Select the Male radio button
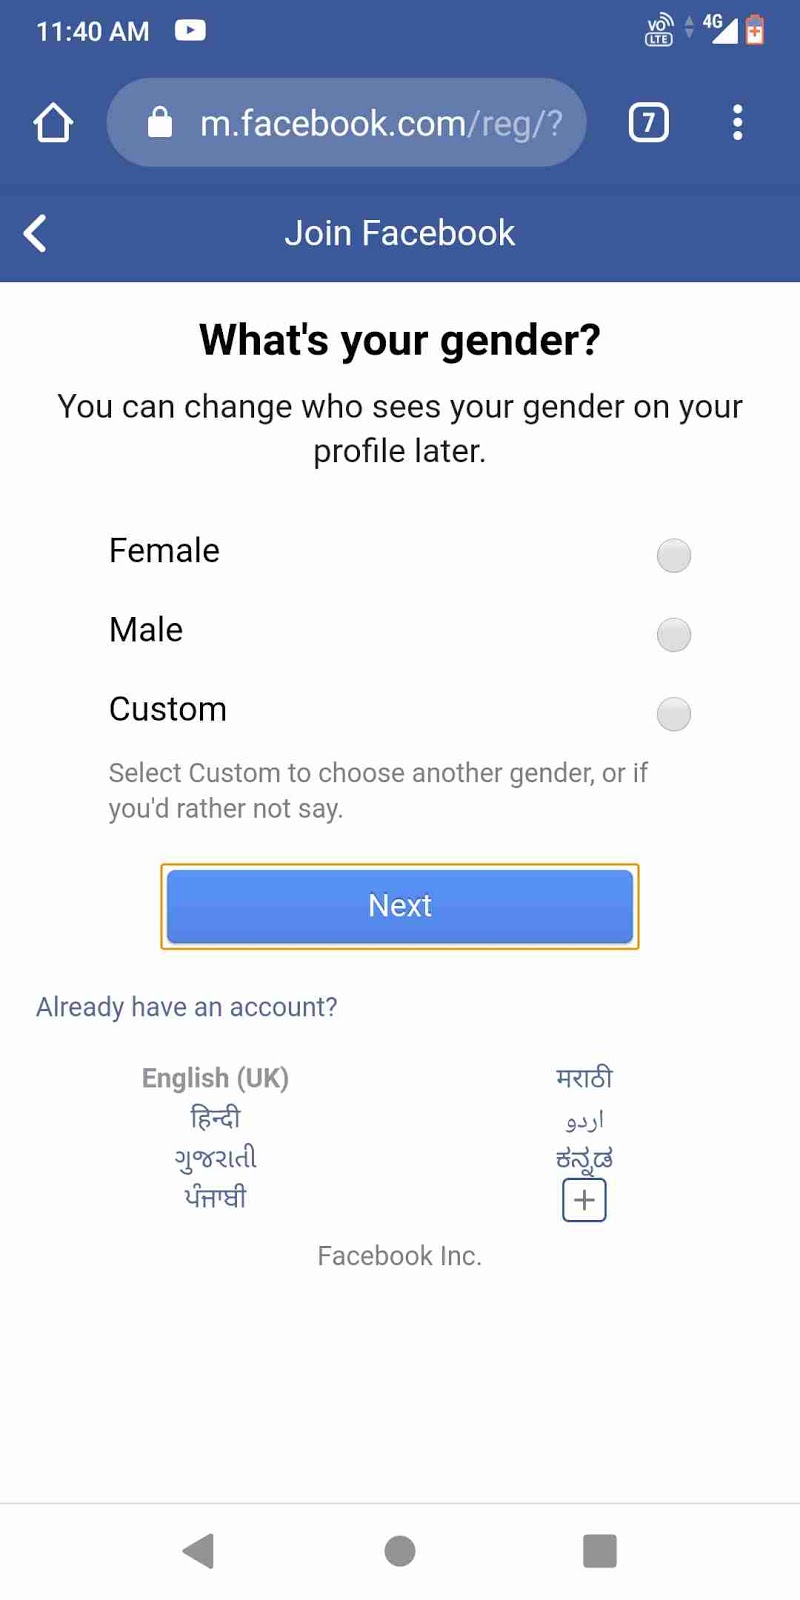Viewport: 800px width, 1600px height. point(673,635)
